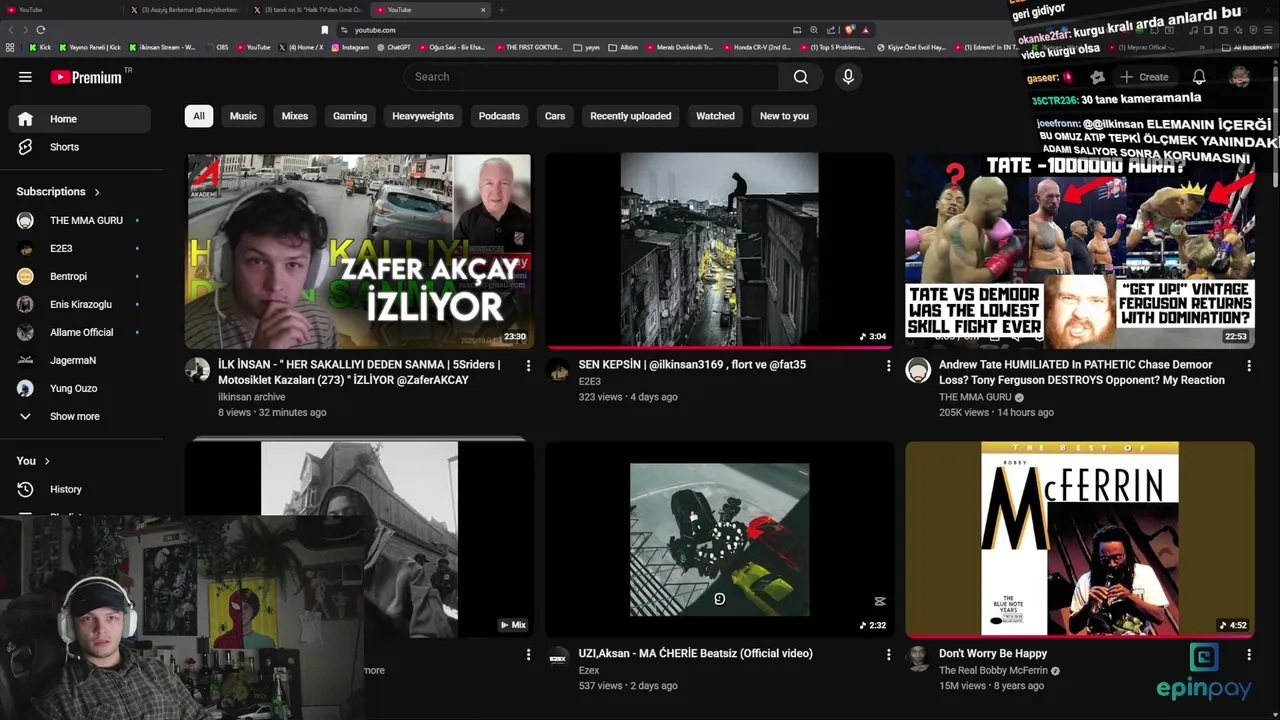Image resolution: width=1280 pixels, height=720 pixels.
Task: Open the SEN KEPSİN video thumbnail
Action: click(719, 250)
